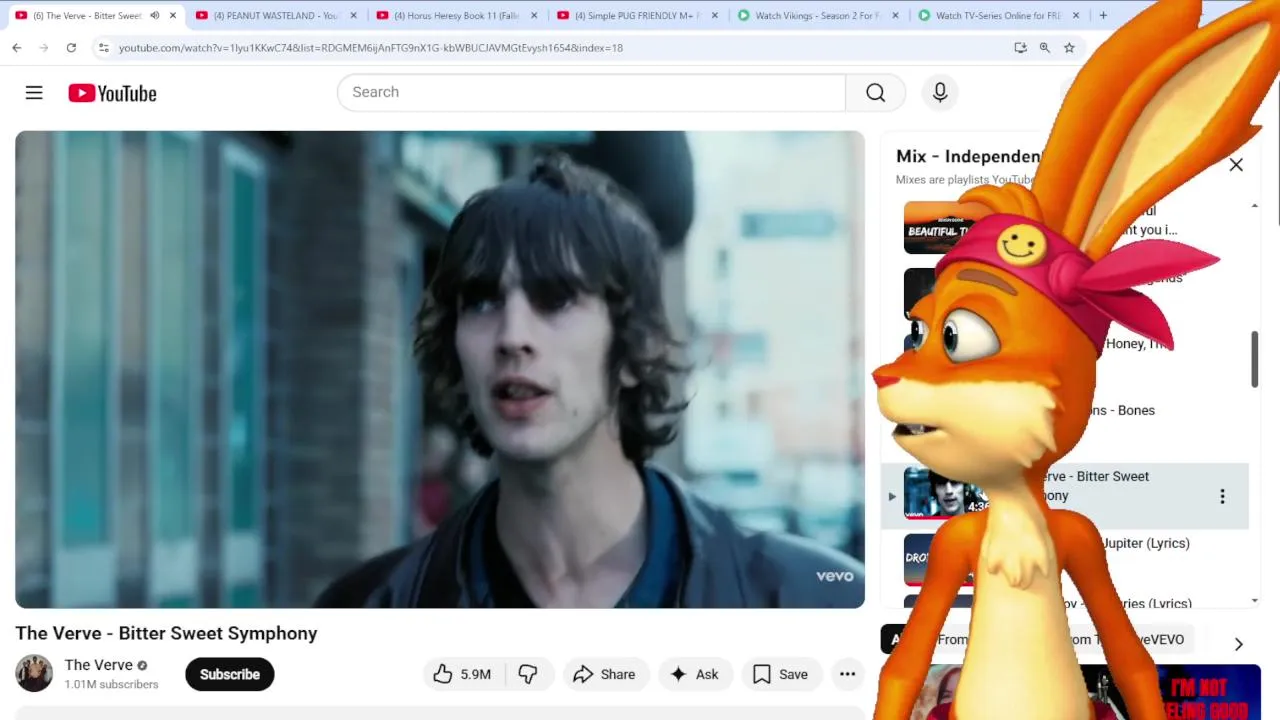
Task: Save the video to a playlist
Action: pyautogui.click(x=780, y=674)
